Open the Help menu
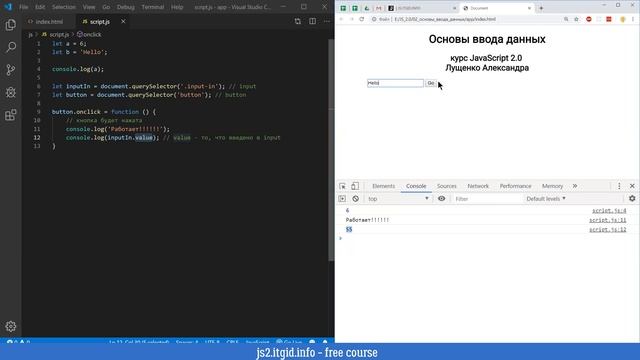 click(177, 7)
